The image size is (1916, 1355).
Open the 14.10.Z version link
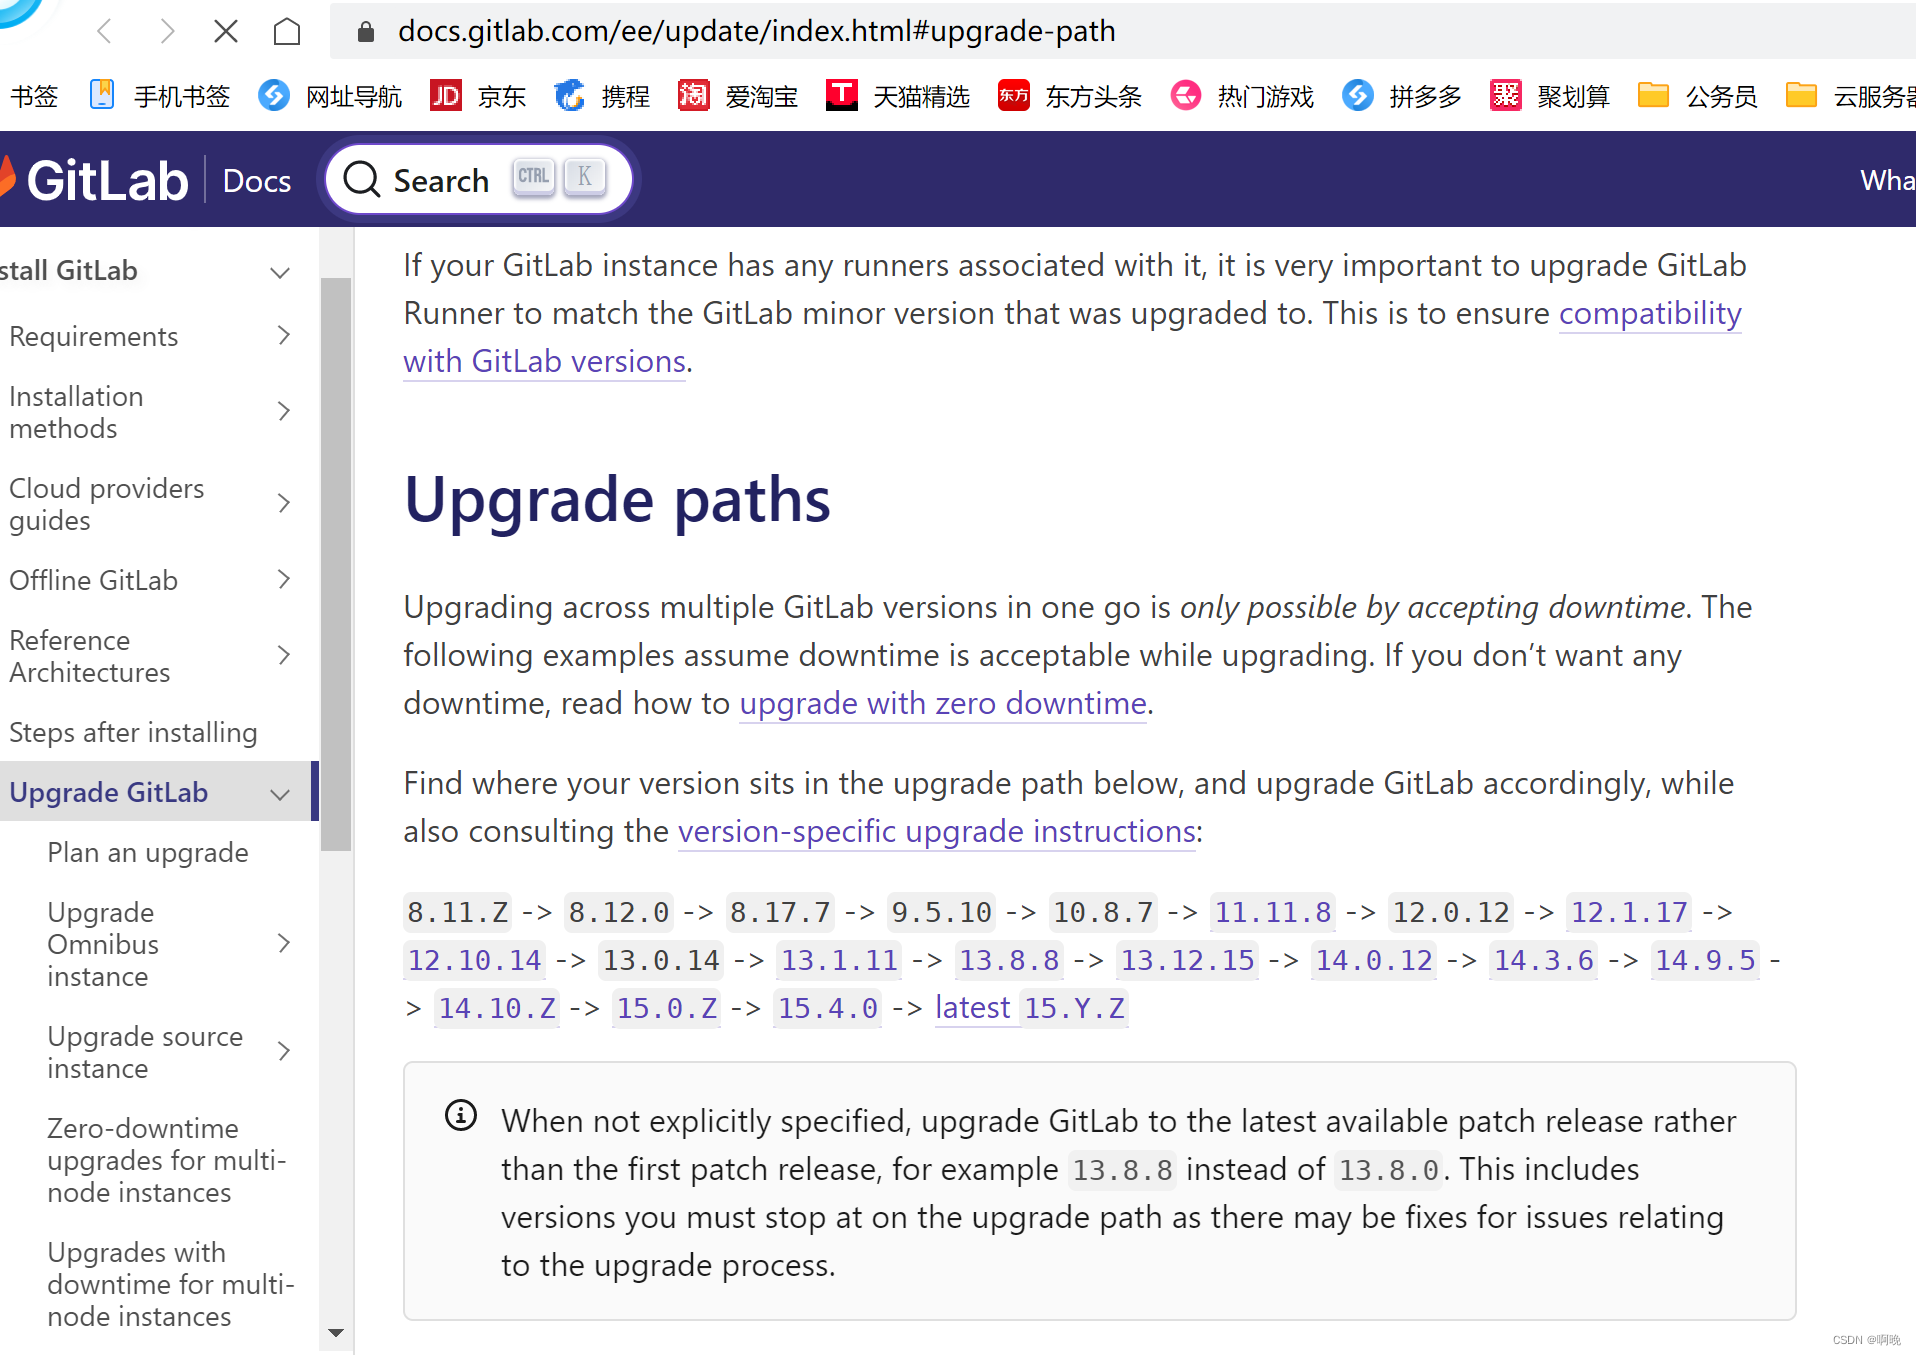[497, 1008]
